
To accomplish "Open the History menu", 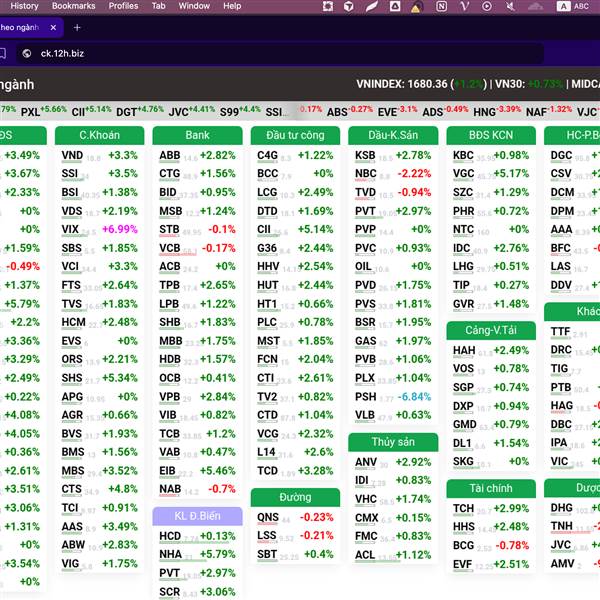I will [24, 6].
